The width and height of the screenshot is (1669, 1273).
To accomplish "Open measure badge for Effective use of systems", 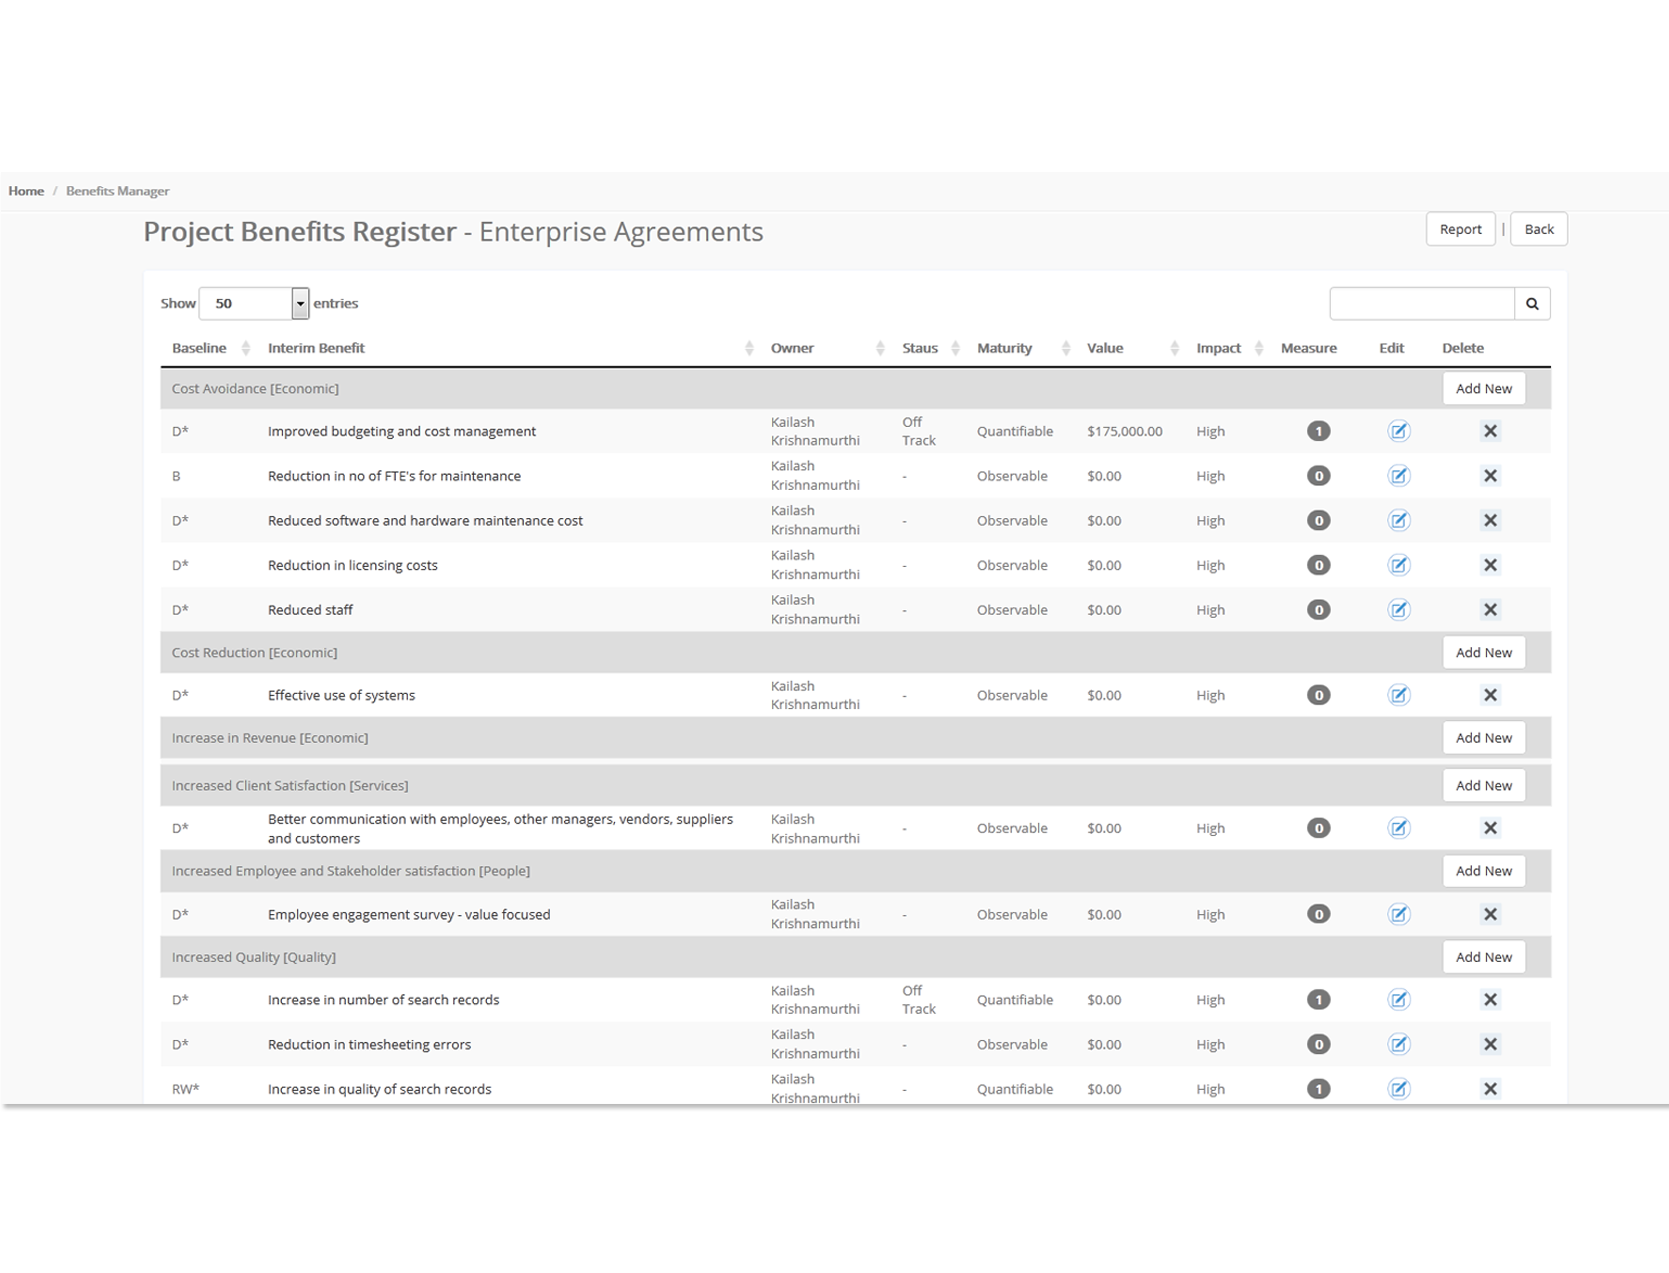I will [1318, 695].
